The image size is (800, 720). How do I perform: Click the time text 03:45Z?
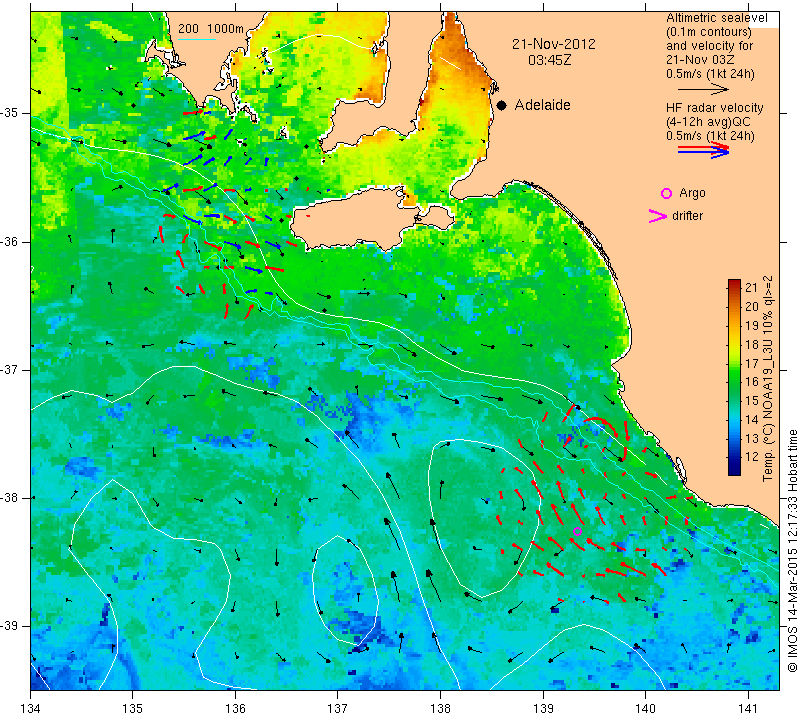(549, 60)
